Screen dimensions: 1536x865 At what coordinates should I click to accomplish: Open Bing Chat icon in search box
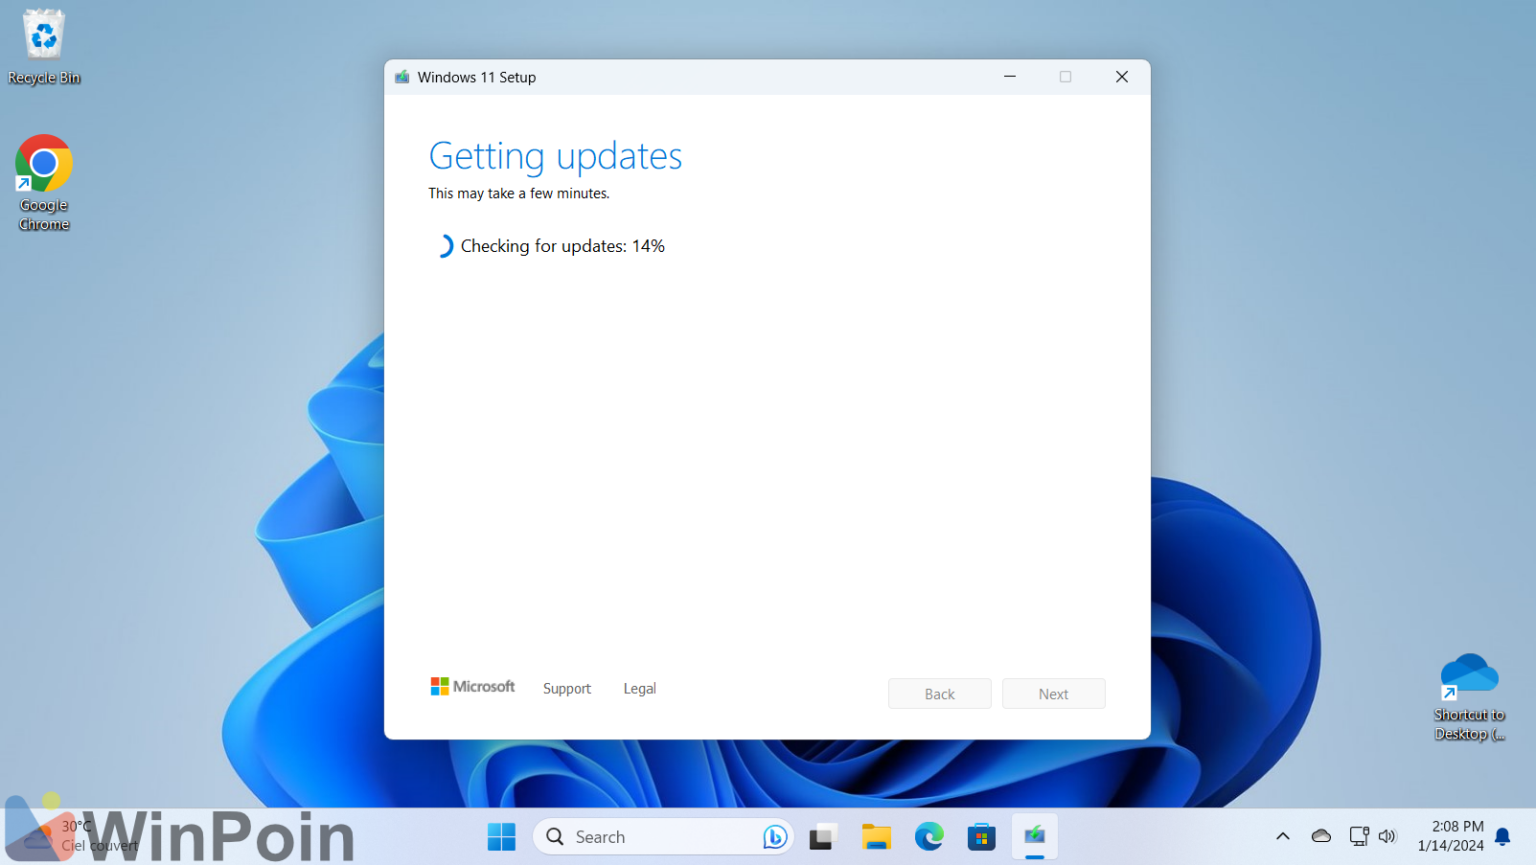774,837
